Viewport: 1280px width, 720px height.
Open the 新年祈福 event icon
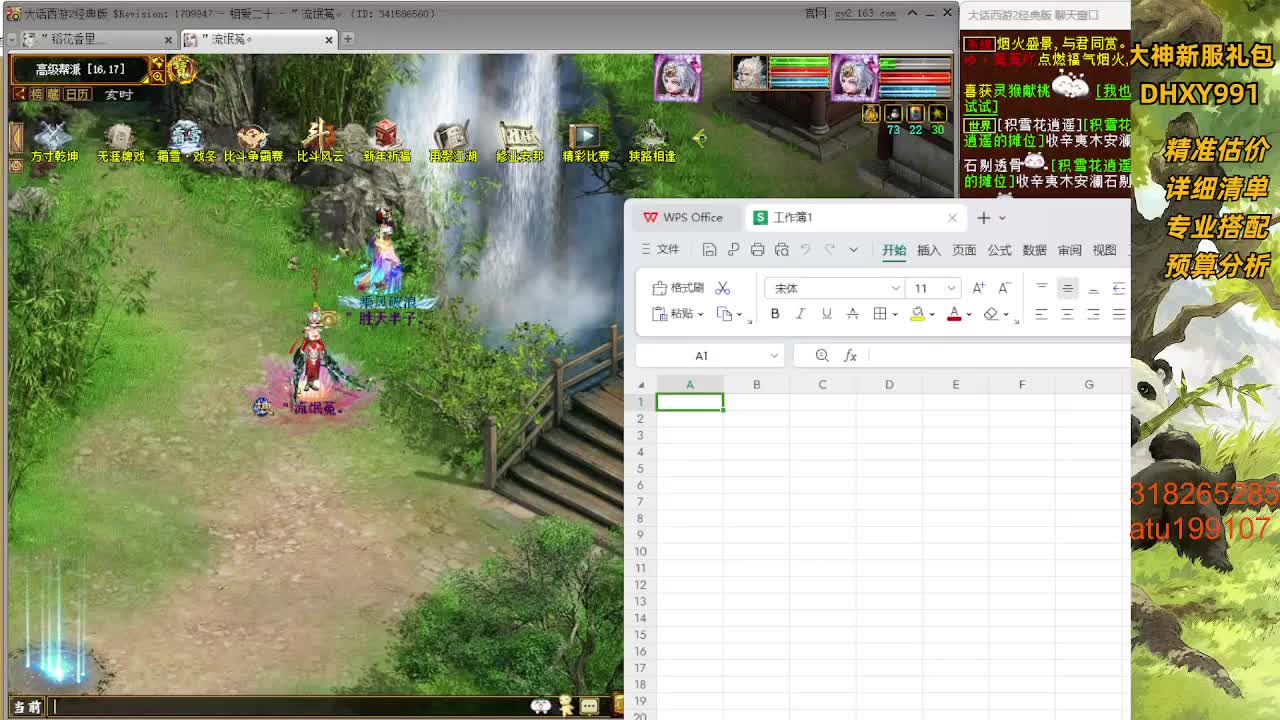(386, 140)
